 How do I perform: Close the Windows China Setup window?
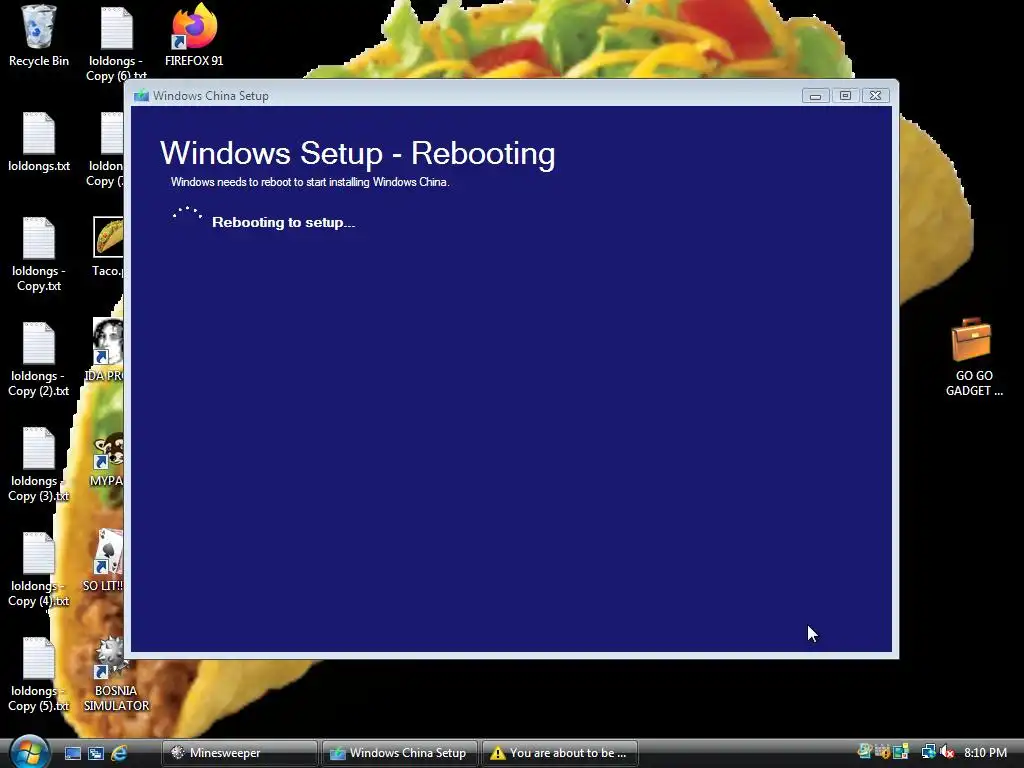tap(875, 96)
